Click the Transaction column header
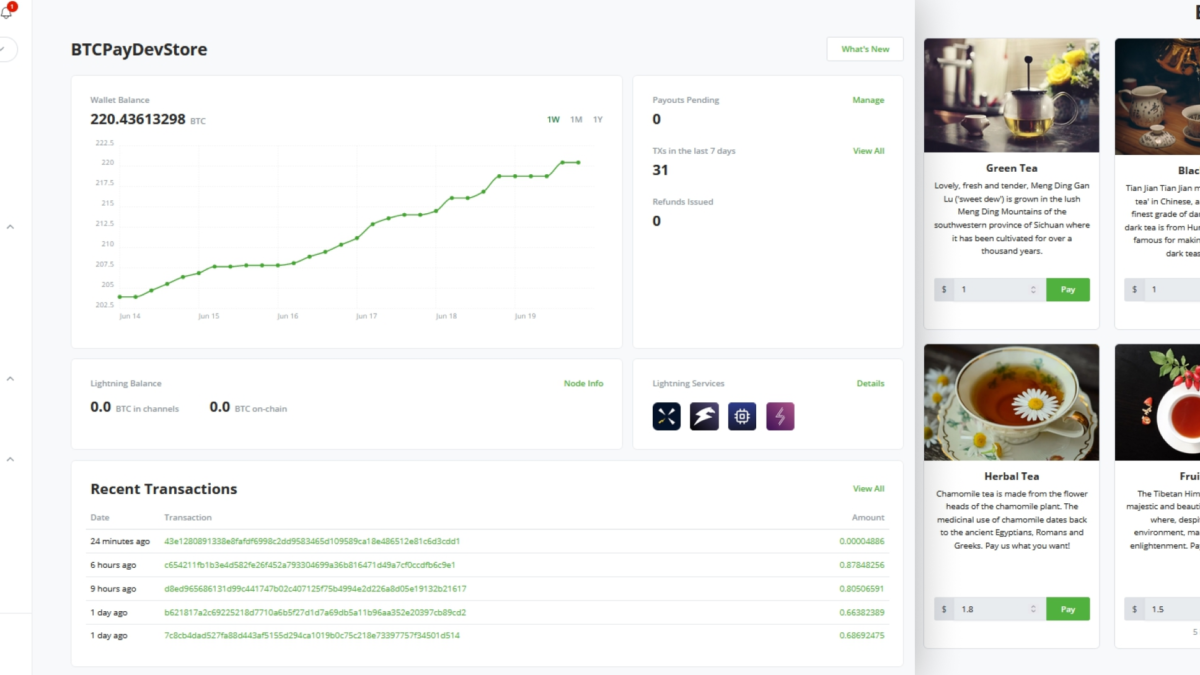Screen dimensions: 1200x675 click(x=188, y=517)
